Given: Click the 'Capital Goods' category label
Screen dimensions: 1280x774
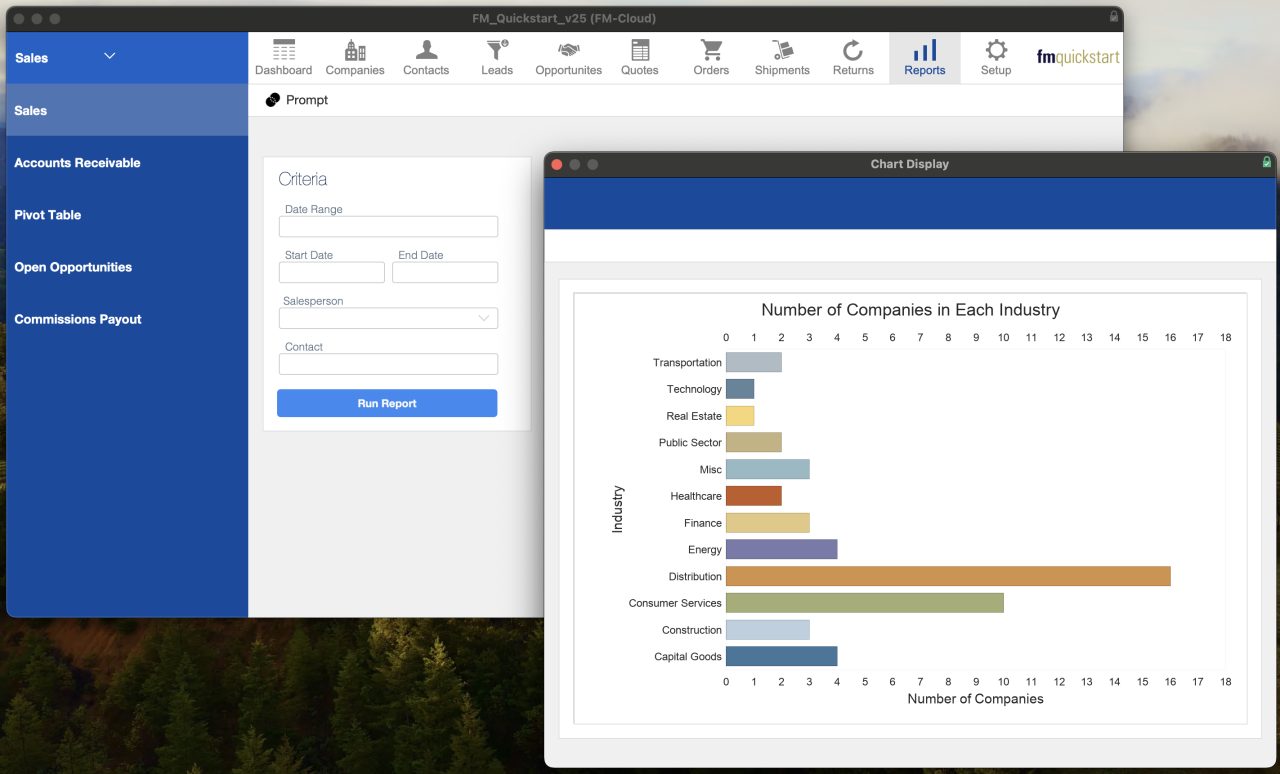Looking at the screenshot, I should (x=688, y=656).
